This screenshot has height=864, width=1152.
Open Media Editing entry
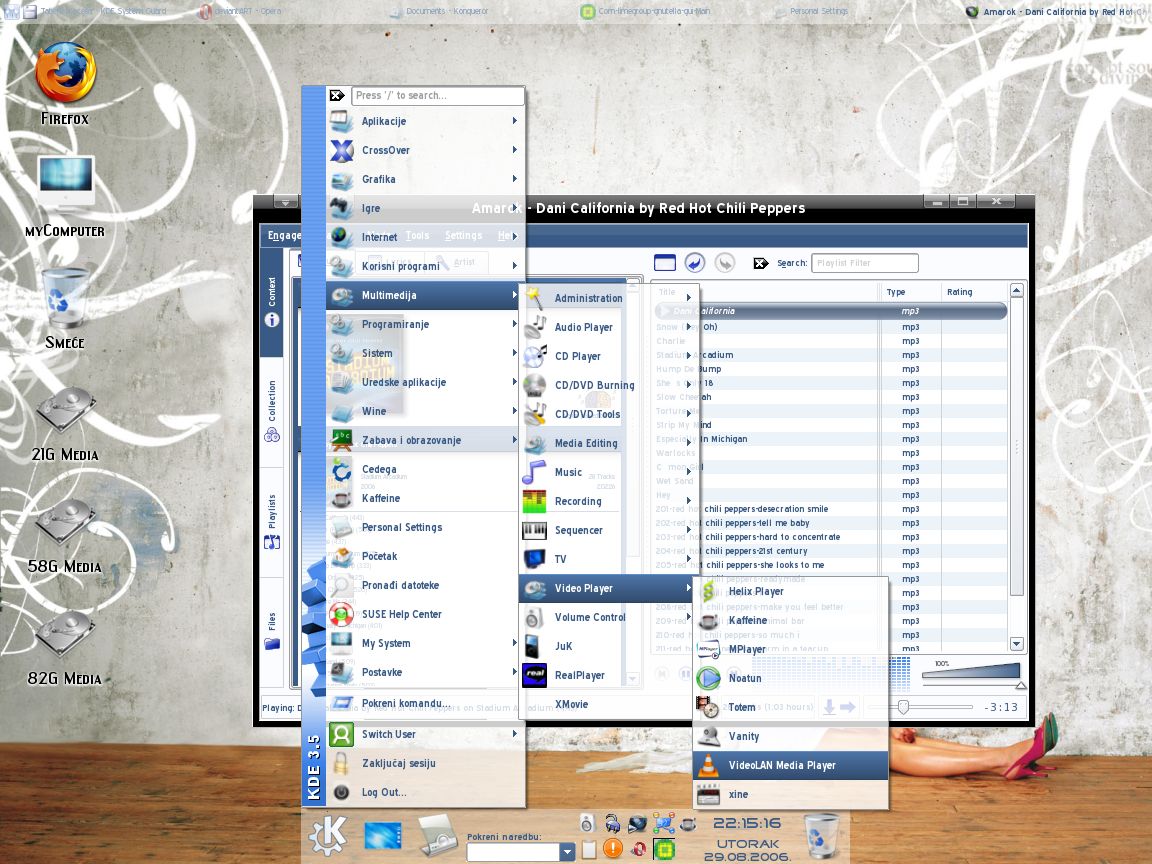tap(607, 443)
